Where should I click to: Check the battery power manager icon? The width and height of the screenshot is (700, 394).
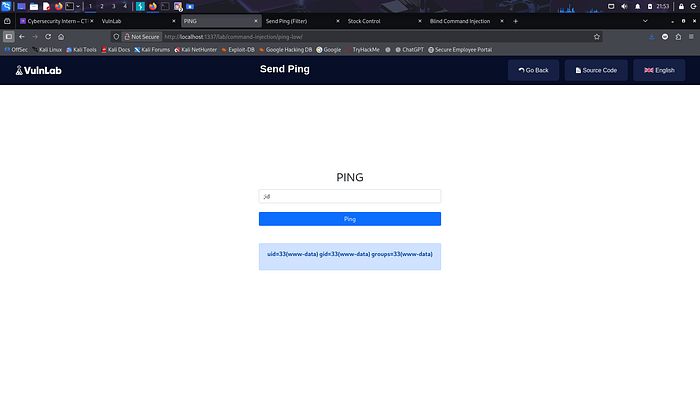[650, 6]
